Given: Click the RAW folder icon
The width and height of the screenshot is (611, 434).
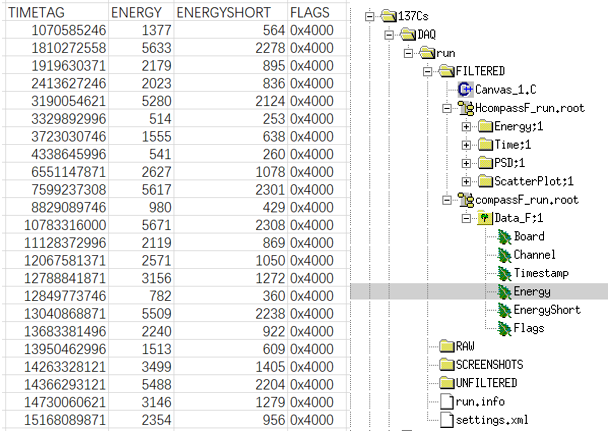Looking at the screenshot, I should (447, 346).
